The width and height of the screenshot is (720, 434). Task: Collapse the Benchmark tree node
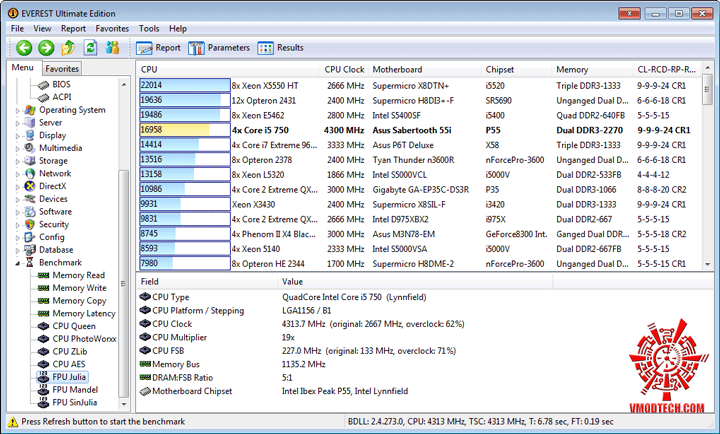pyautogui.click(x=17, y=263)
